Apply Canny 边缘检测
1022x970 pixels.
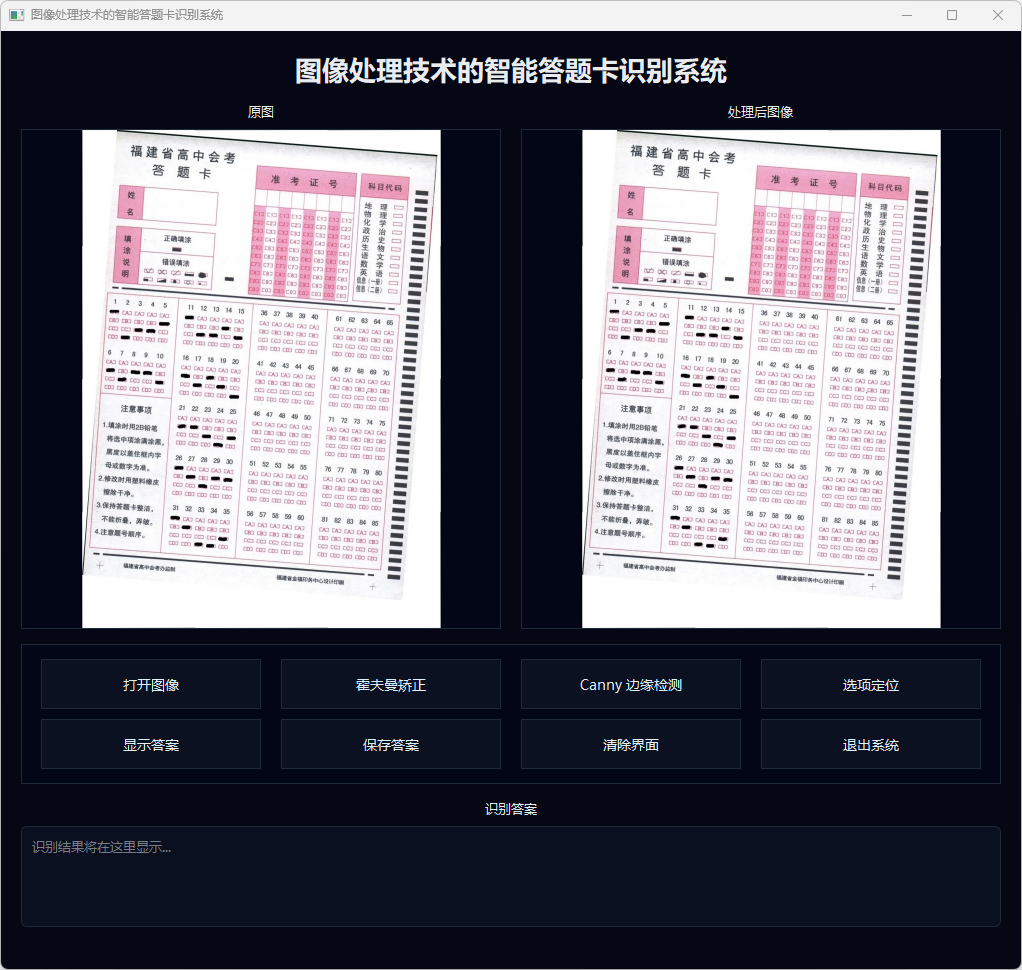click(630, 685)
